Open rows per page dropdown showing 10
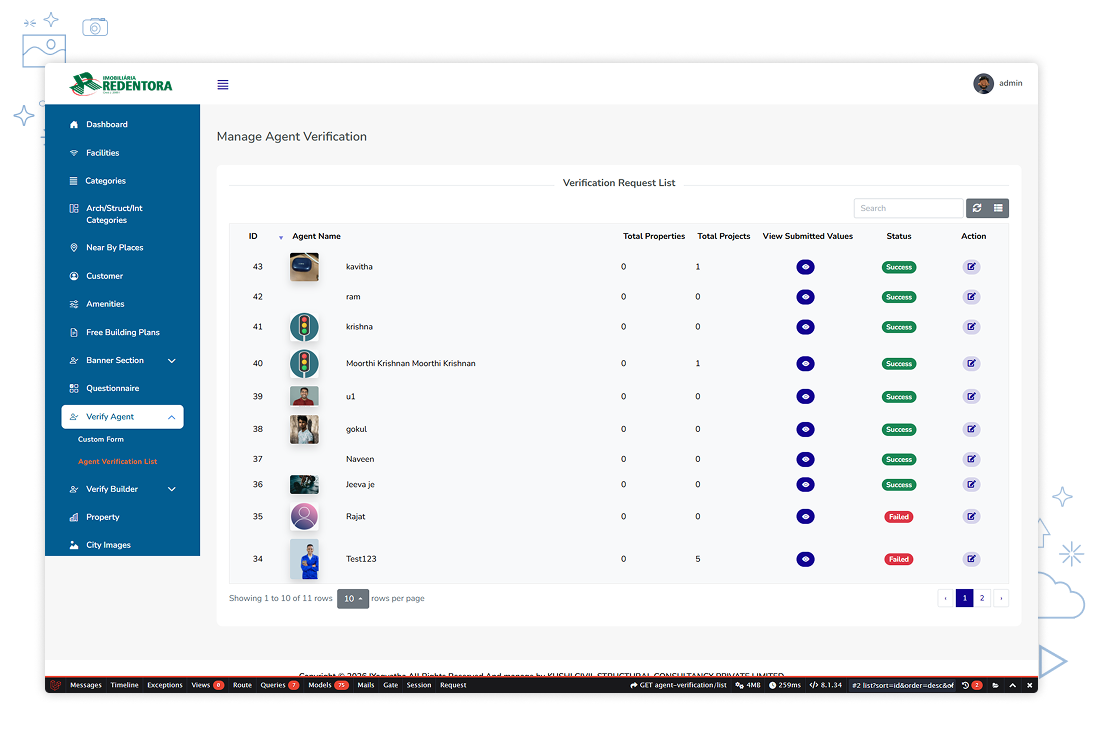This screenshot has width=1095, height=748. point(353,599)
